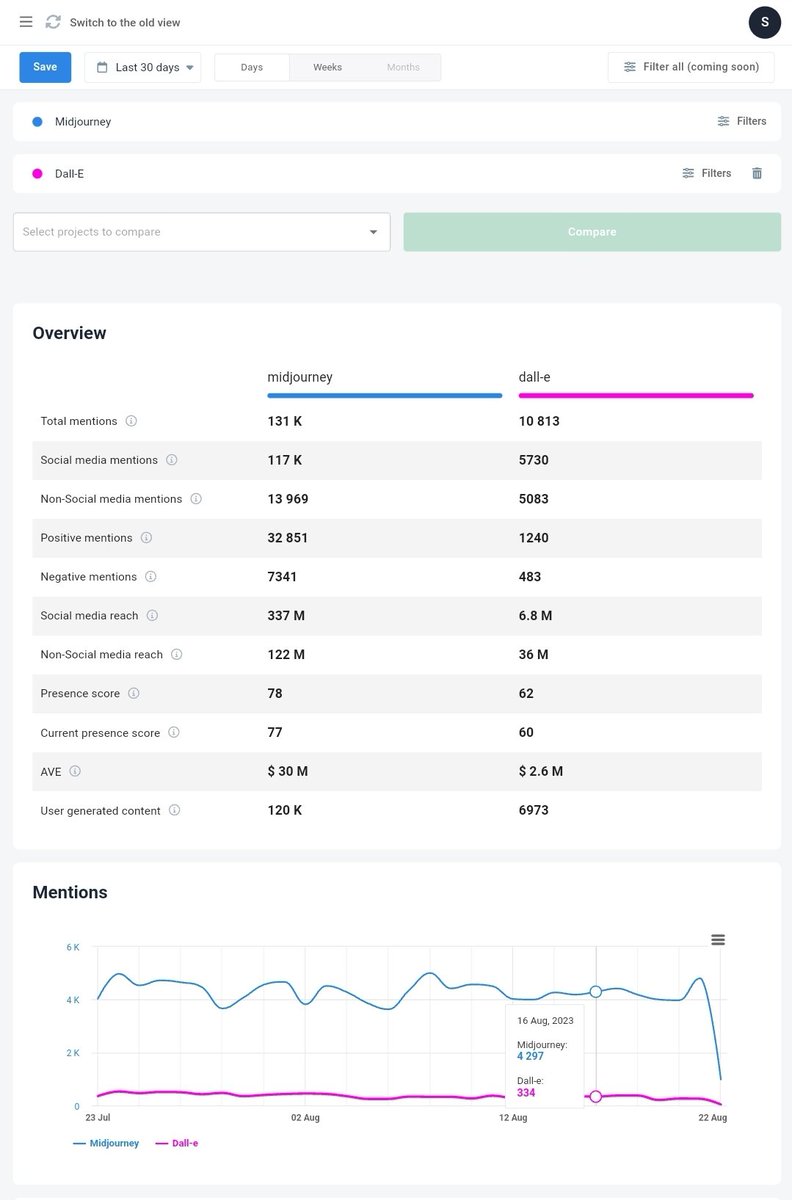Click the 12 Aug axis label on chart
The image size is (792, 1200).
513,1117
